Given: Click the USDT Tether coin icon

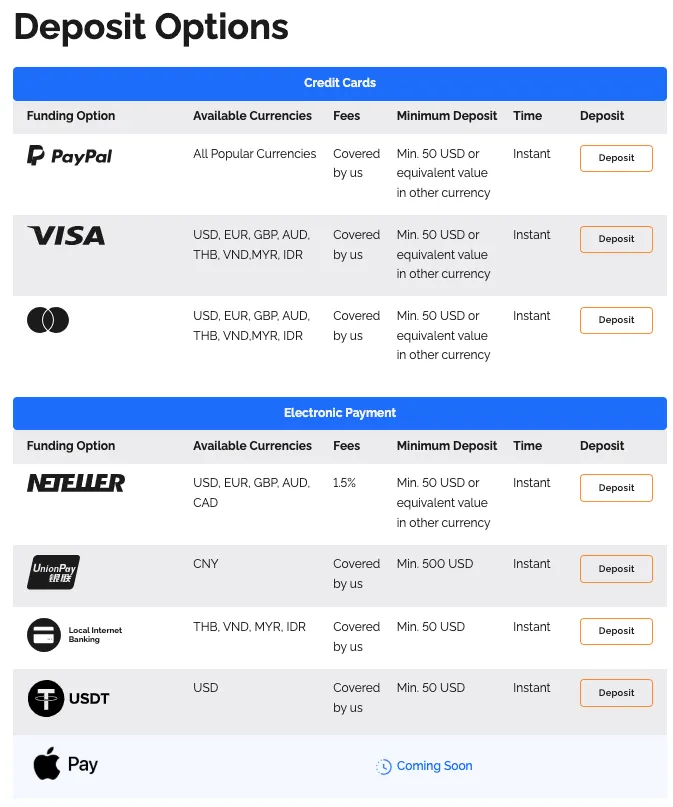Looking at the screenshot, I should [x=46, y=698].
